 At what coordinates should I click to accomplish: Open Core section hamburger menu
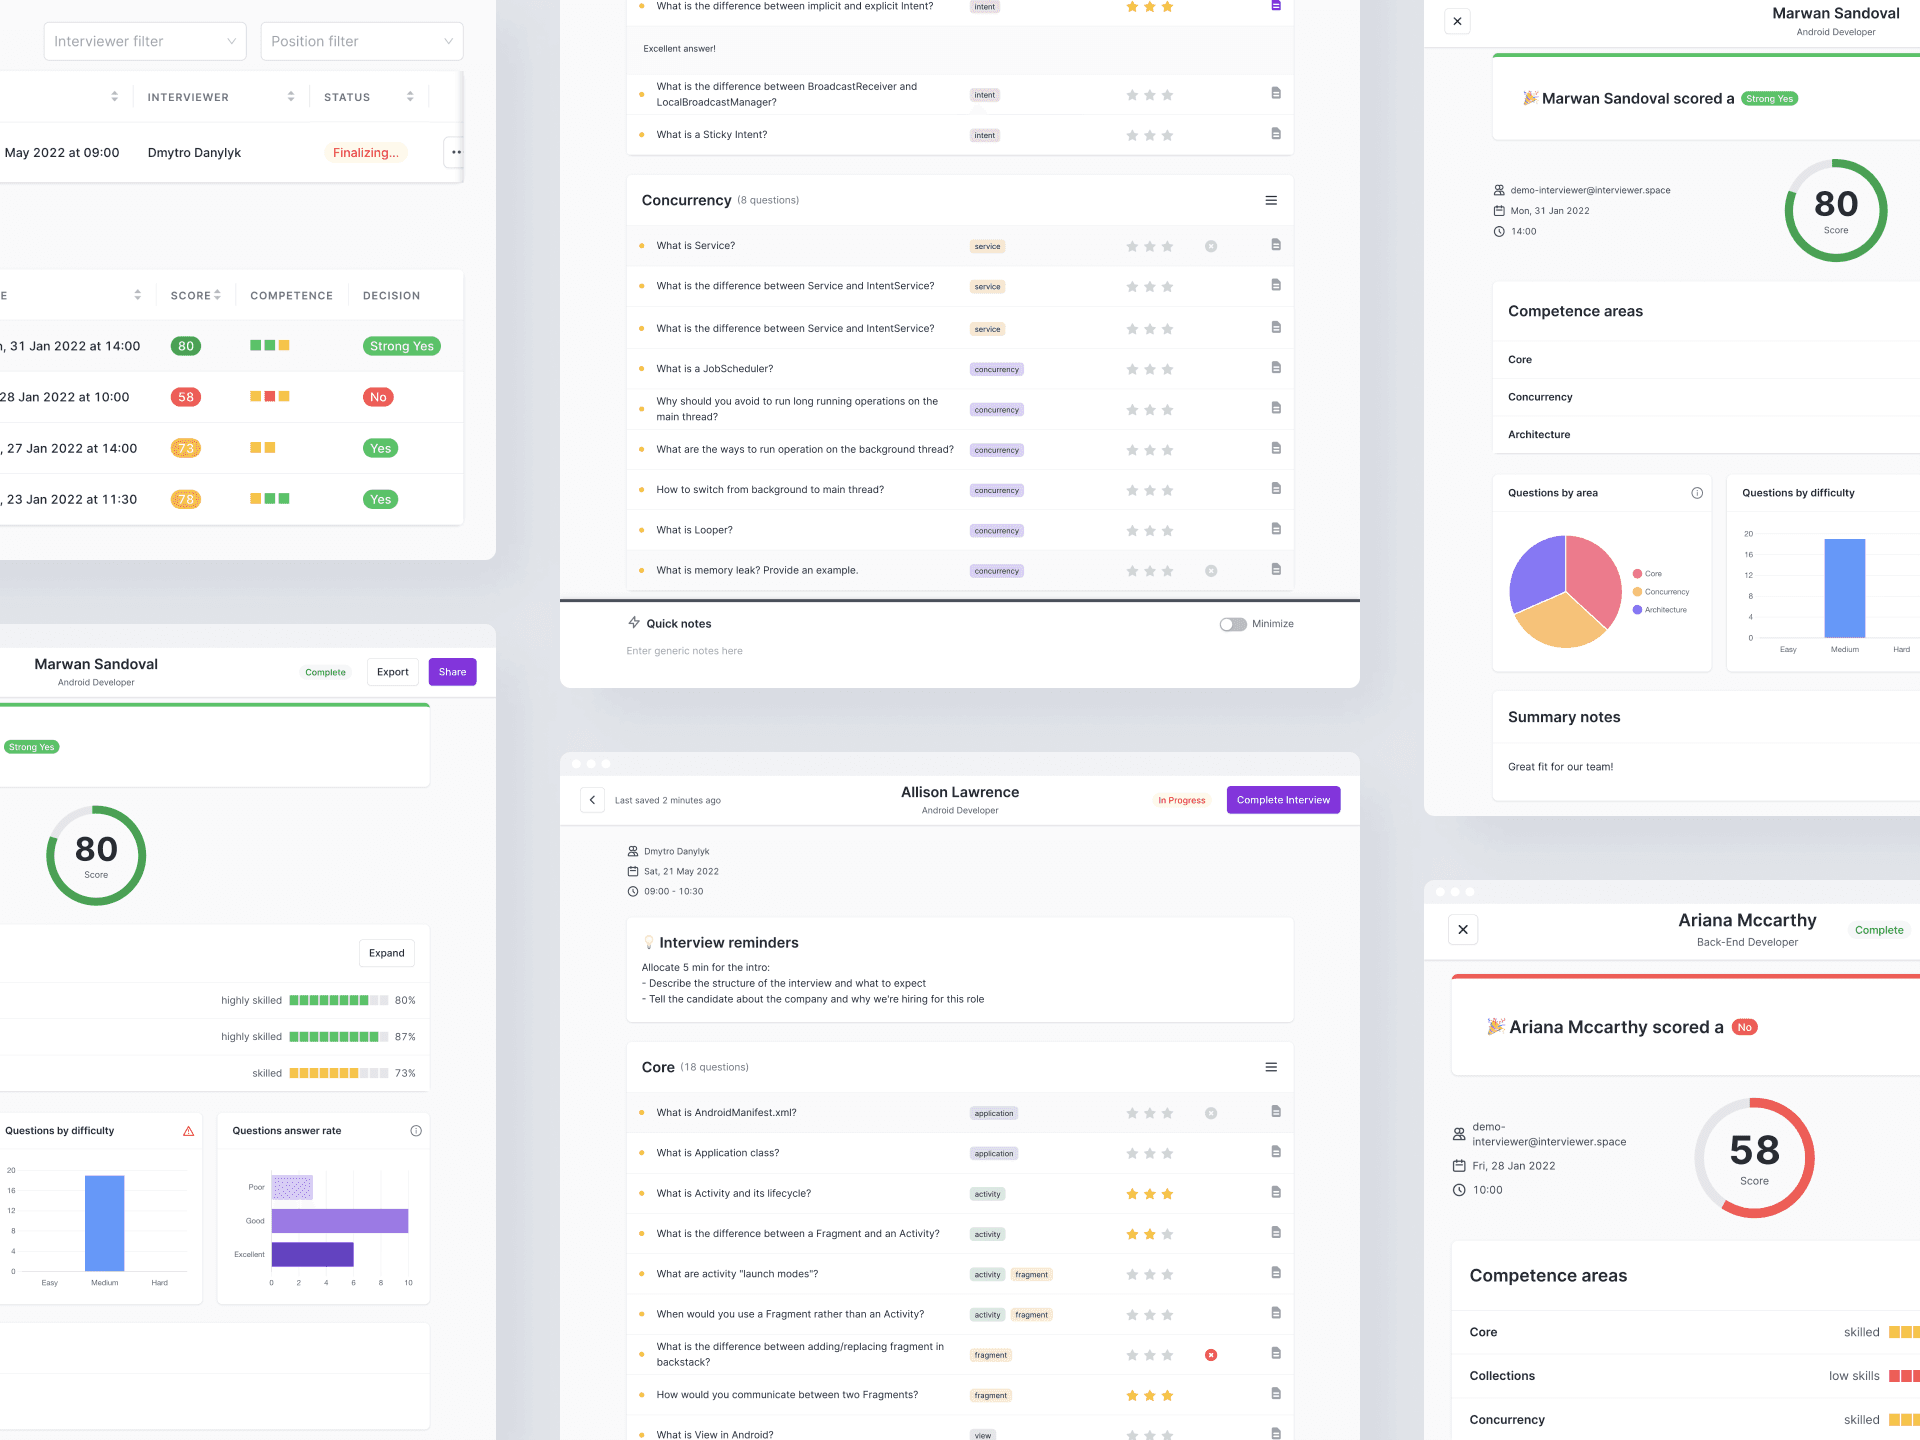coord(1271,1068)
